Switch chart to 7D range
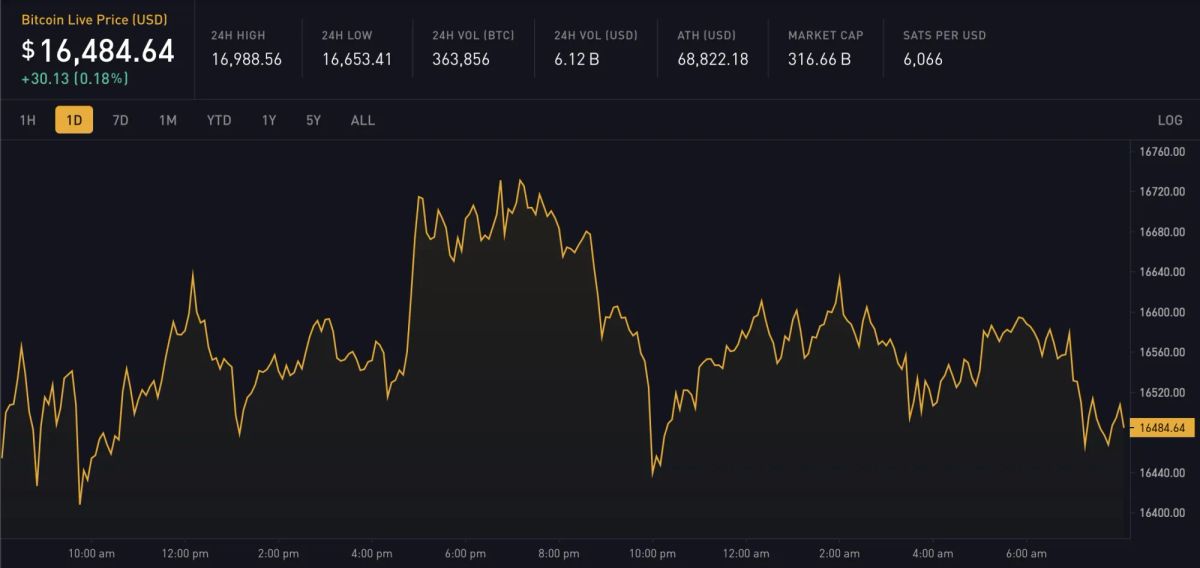Viewport: 1200px width, 568px height. pyautogui.click(x=120, y=120)
